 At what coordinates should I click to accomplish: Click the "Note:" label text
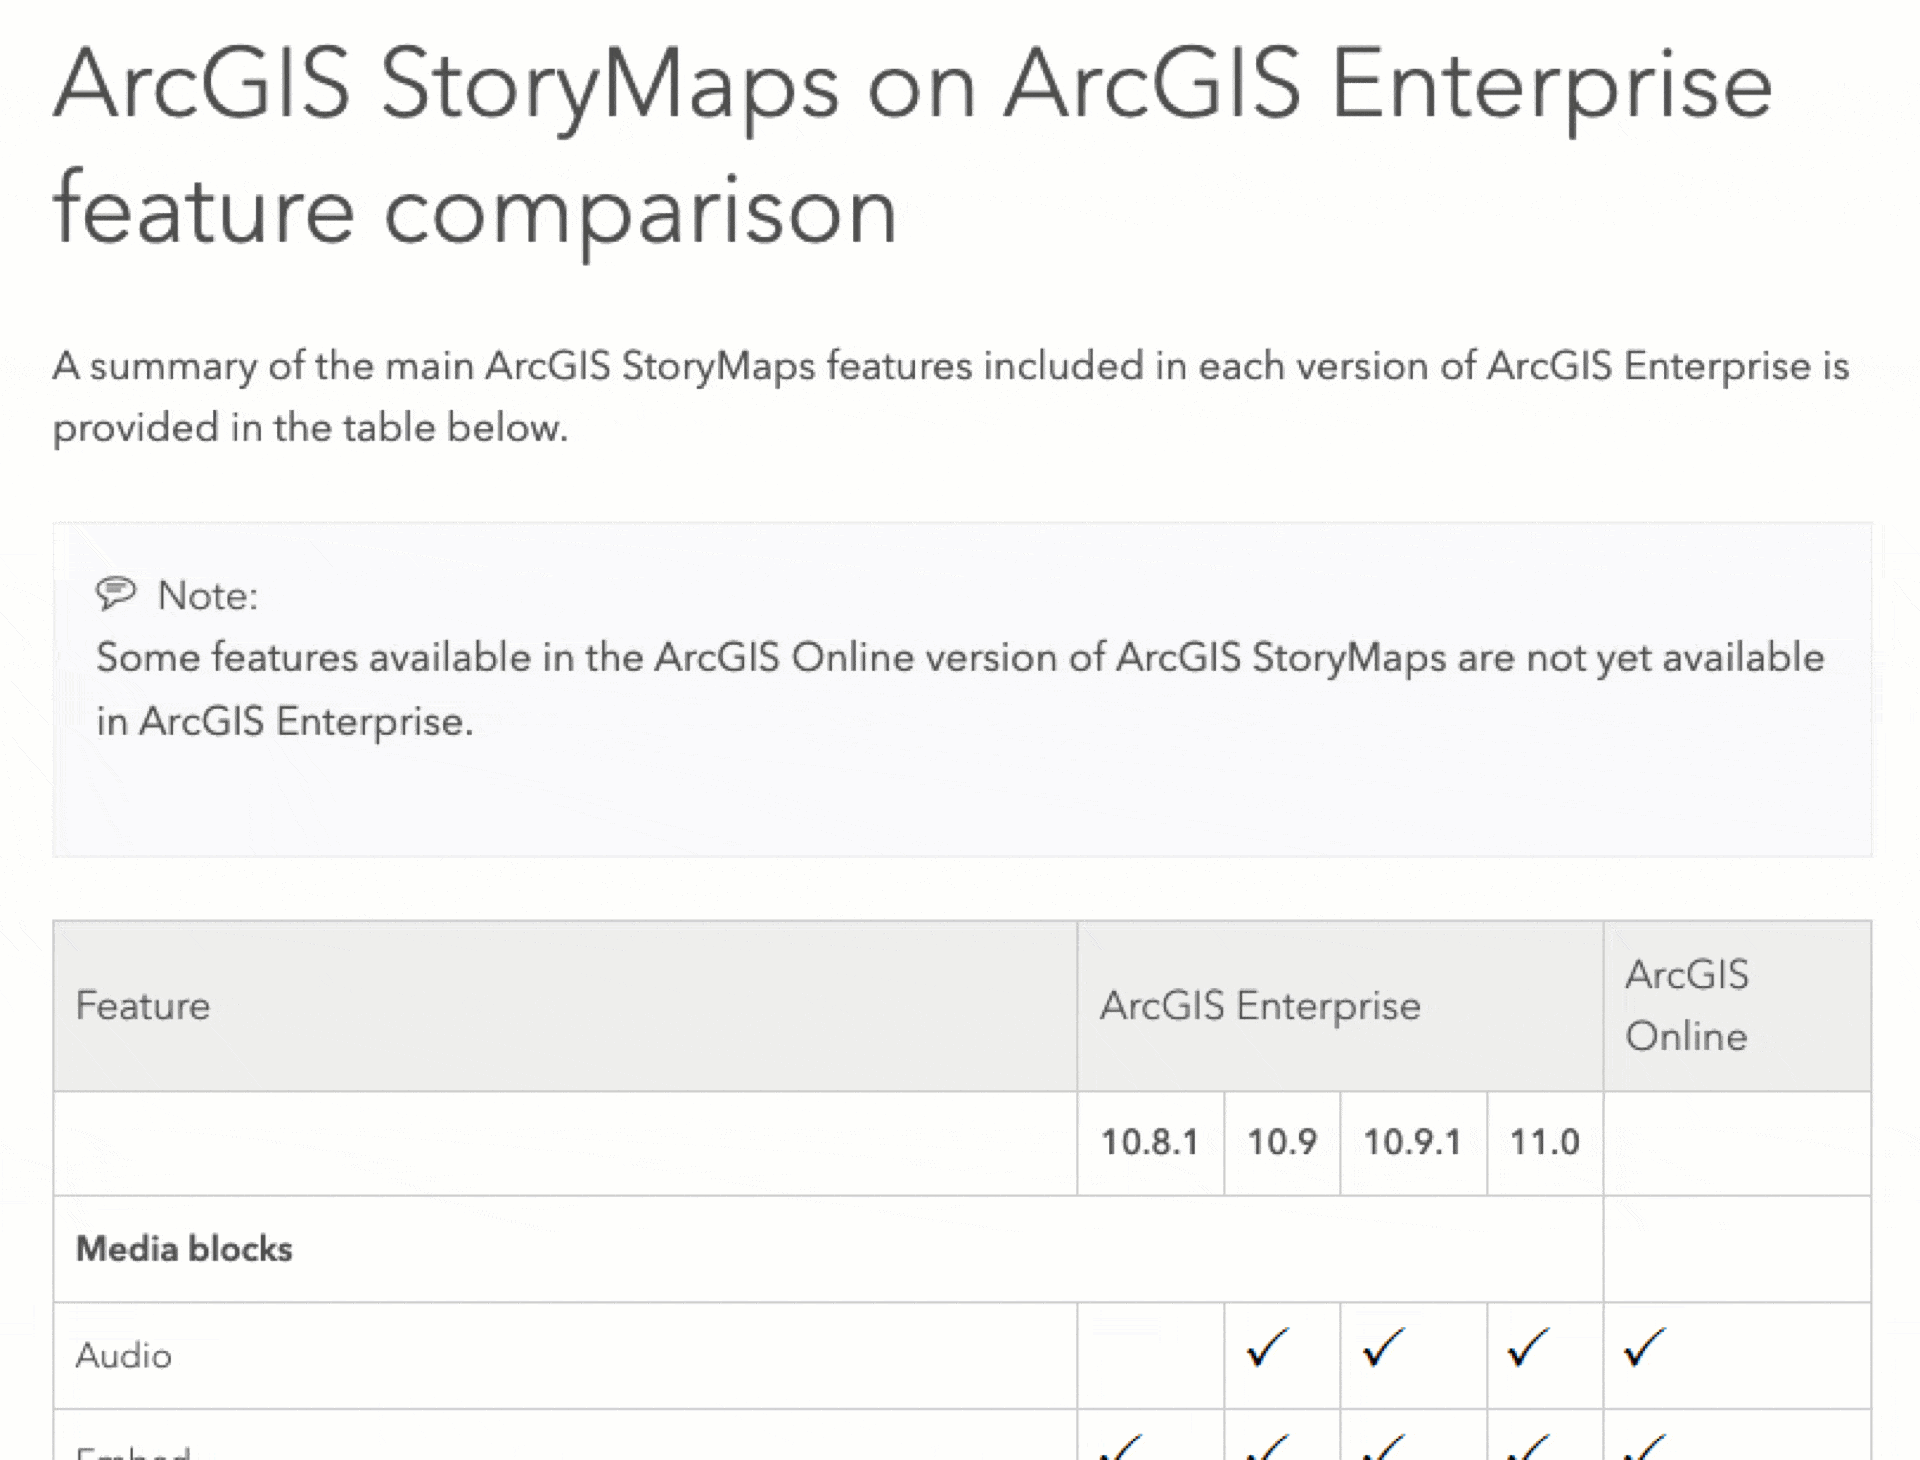click(208, 596)
